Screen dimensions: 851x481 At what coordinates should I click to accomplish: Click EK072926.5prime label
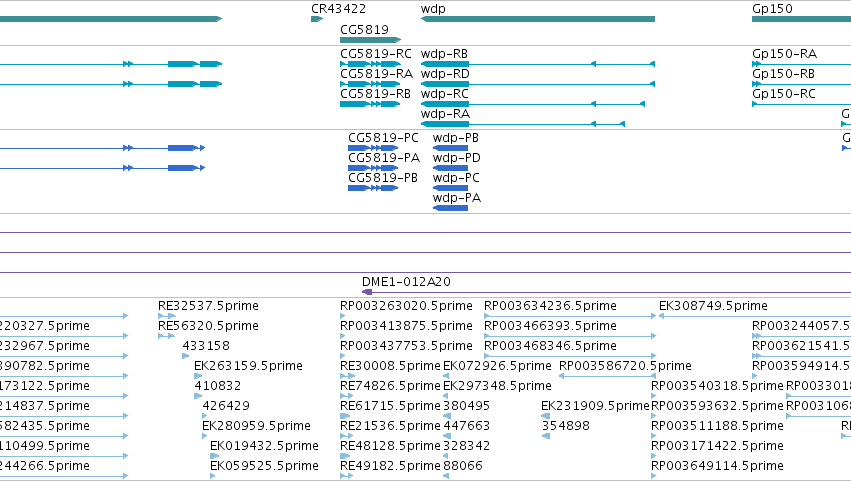tap(497, 366)
